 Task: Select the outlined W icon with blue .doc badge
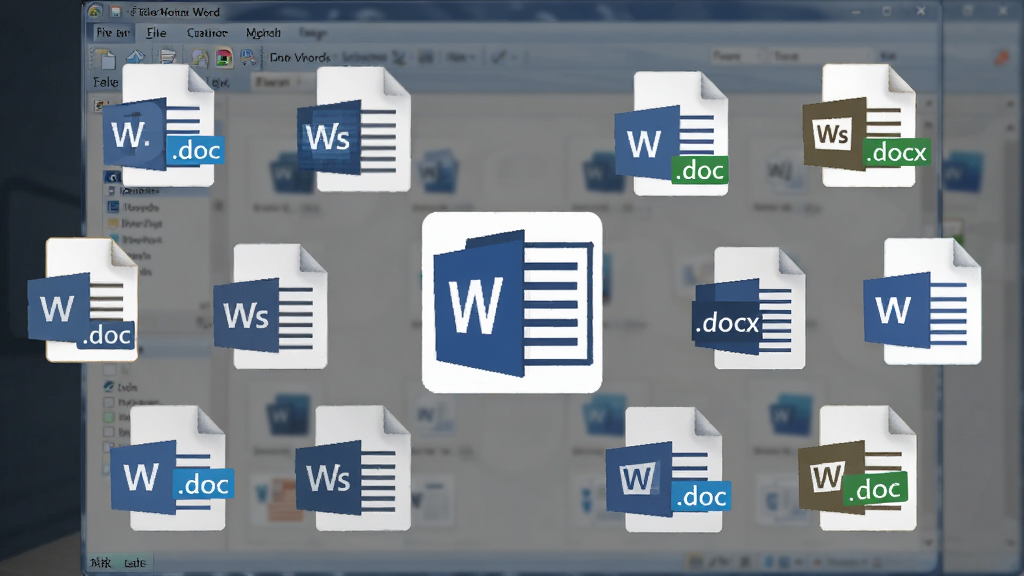click(x=667, y=469)
